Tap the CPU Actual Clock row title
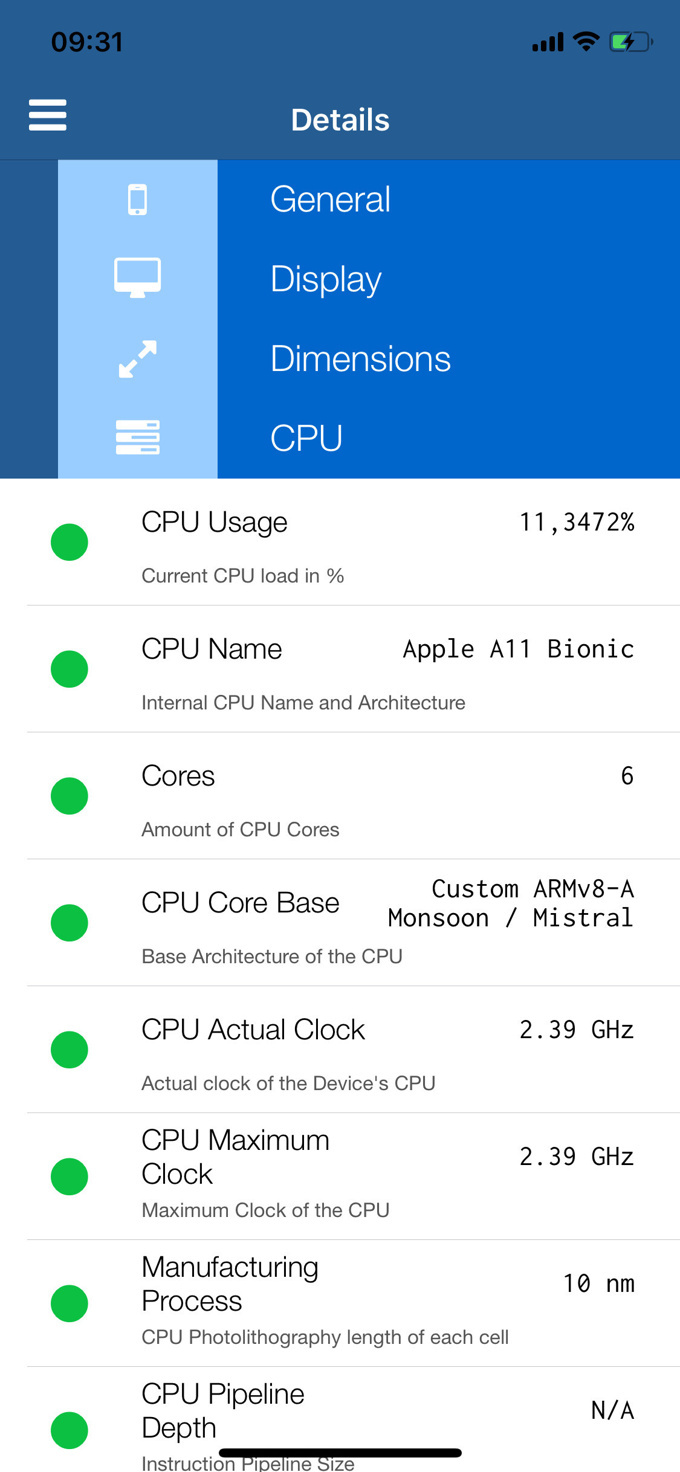This screenshot has width=680, height=1472. [253, 1030]
